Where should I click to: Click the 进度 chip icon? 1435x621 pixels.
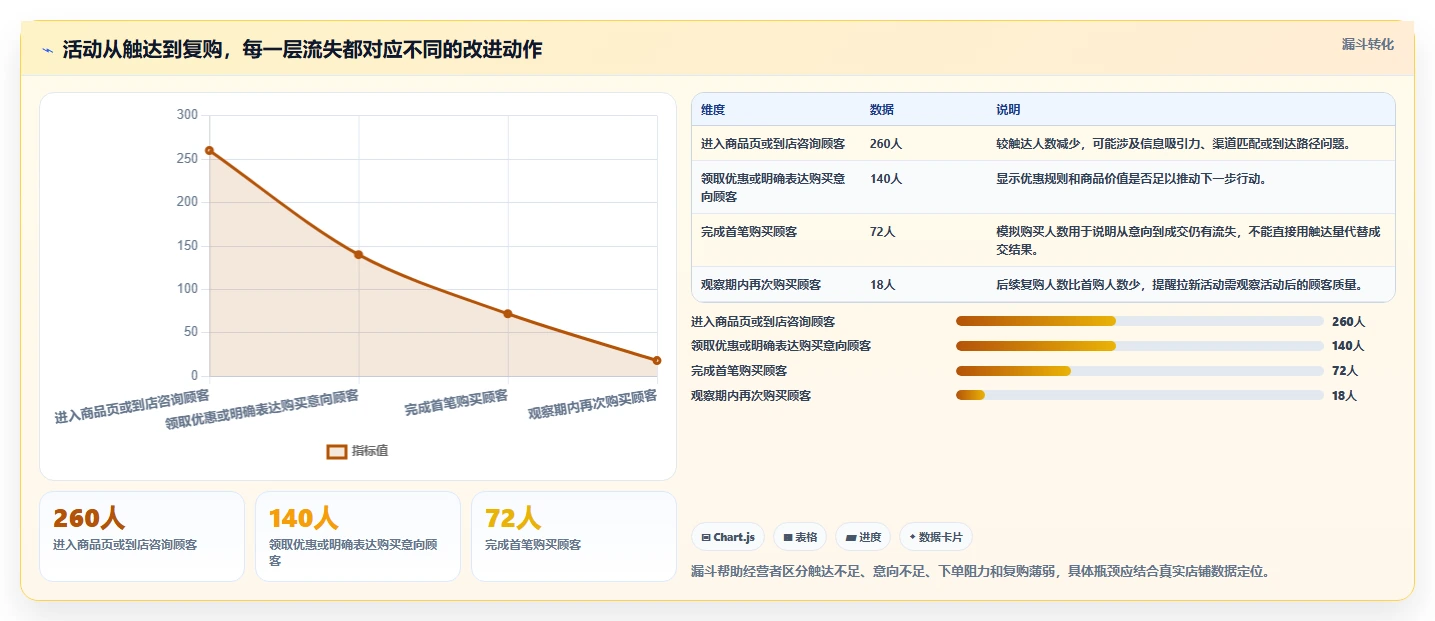point(851,538)
